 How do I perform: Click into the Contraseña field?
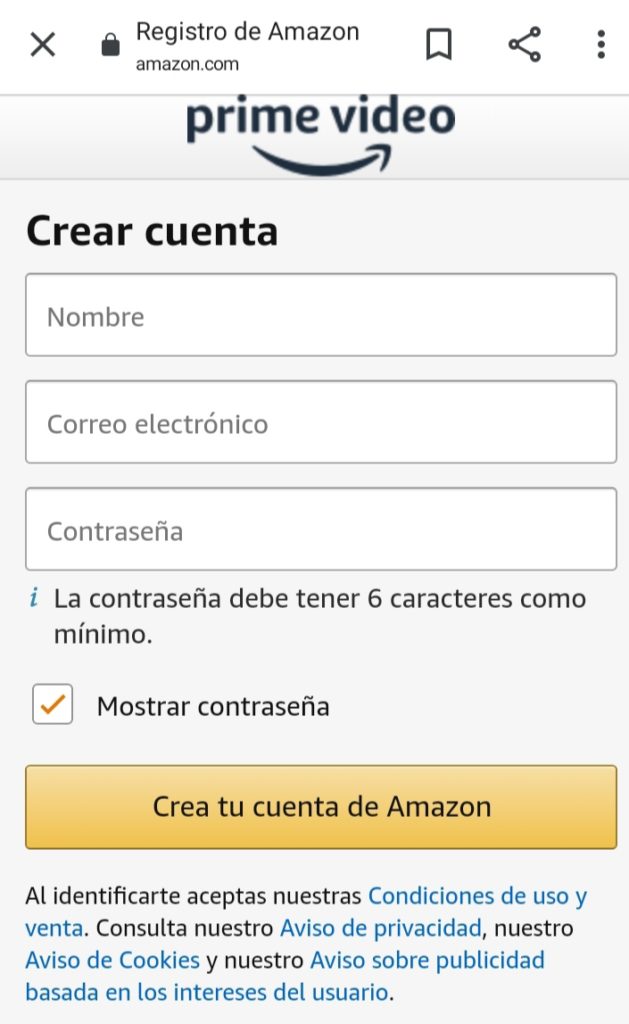pyautogui.click(x=320, y=529)
